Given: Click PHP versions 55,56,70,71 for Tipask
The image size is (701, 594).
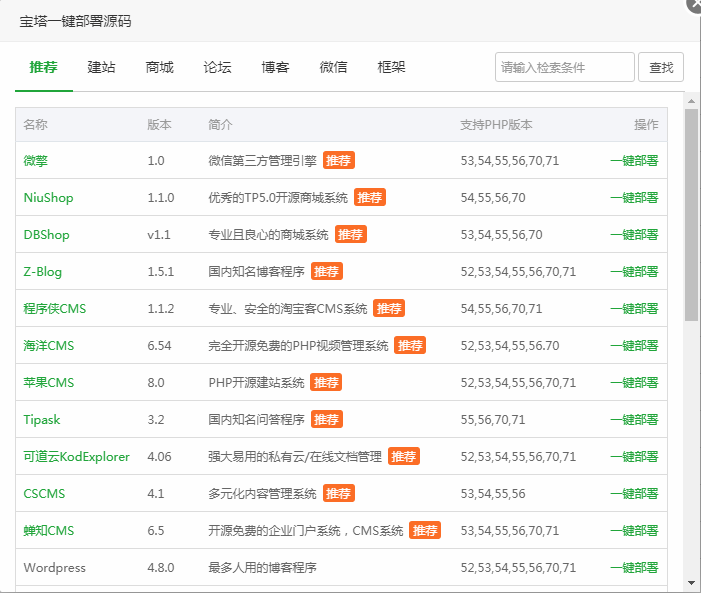Looking at the screenshot, I should pos(493,420).
